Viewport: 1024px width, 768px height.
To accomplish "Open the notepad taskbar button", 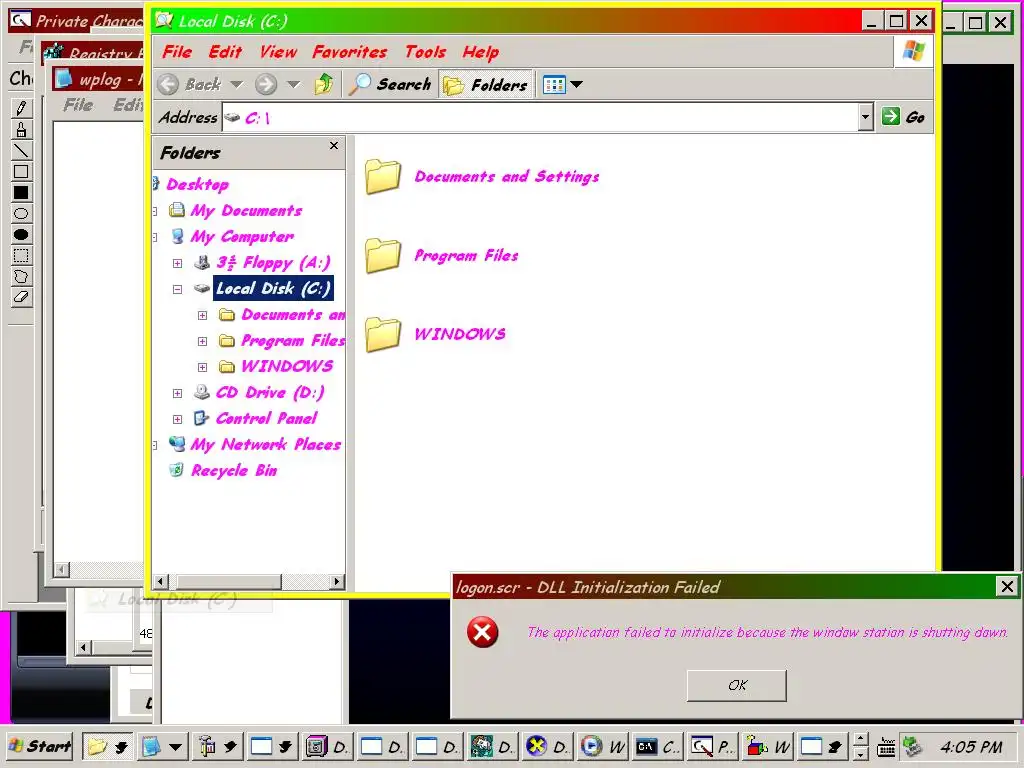I will click(x=161, y=746).
